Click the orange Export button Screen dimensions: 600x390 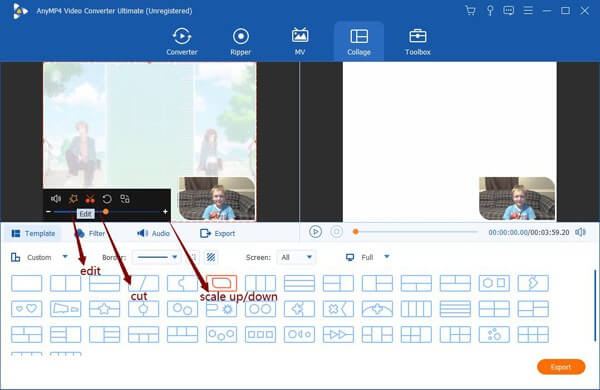click(x=561, y=367)
